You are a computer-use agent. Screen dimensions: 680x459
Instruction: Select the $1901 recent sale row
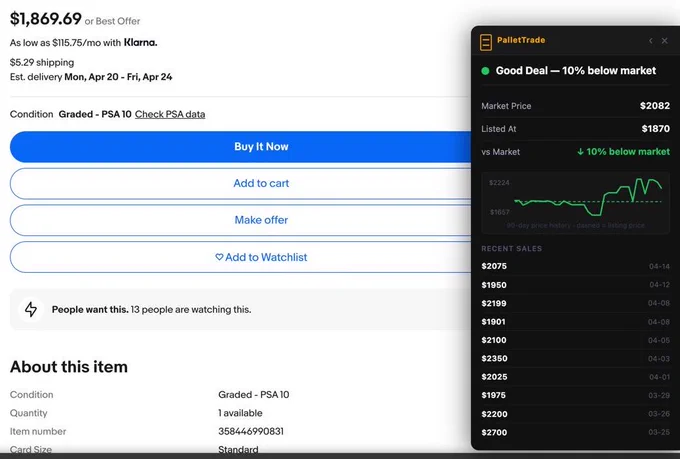pos(575,322)
